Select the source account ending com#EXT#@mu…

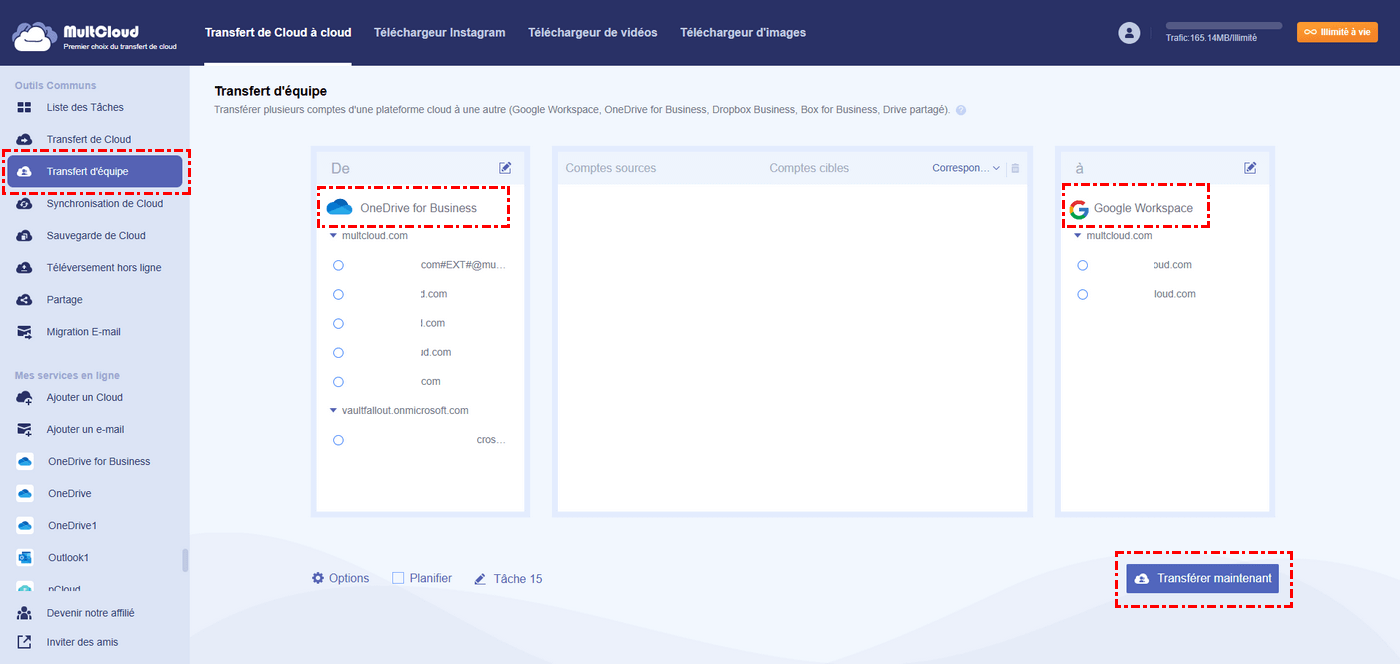pos(338,265)
